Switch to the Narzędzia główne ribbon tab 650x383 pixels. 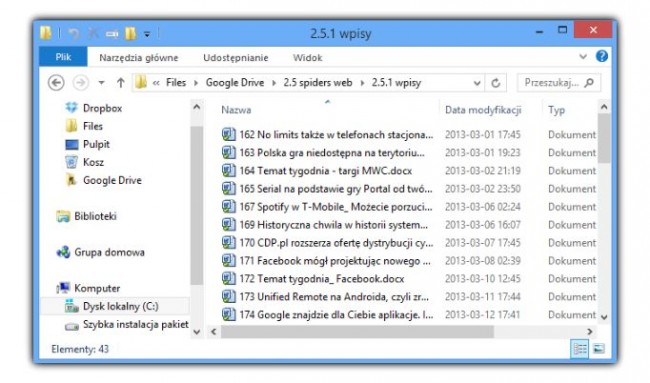pyautogui.click(x=138, y=58)
